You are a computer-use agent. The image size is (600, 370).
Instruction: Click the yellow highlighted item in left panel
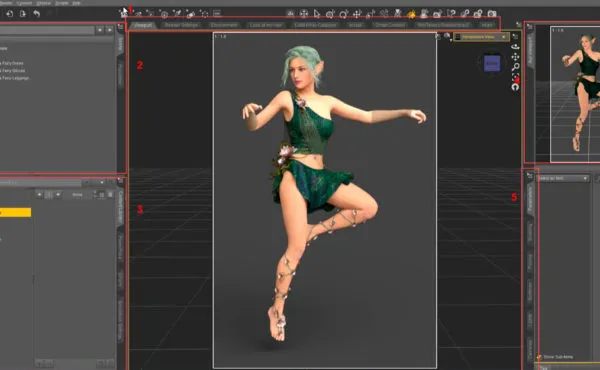(x=15, y=212)
